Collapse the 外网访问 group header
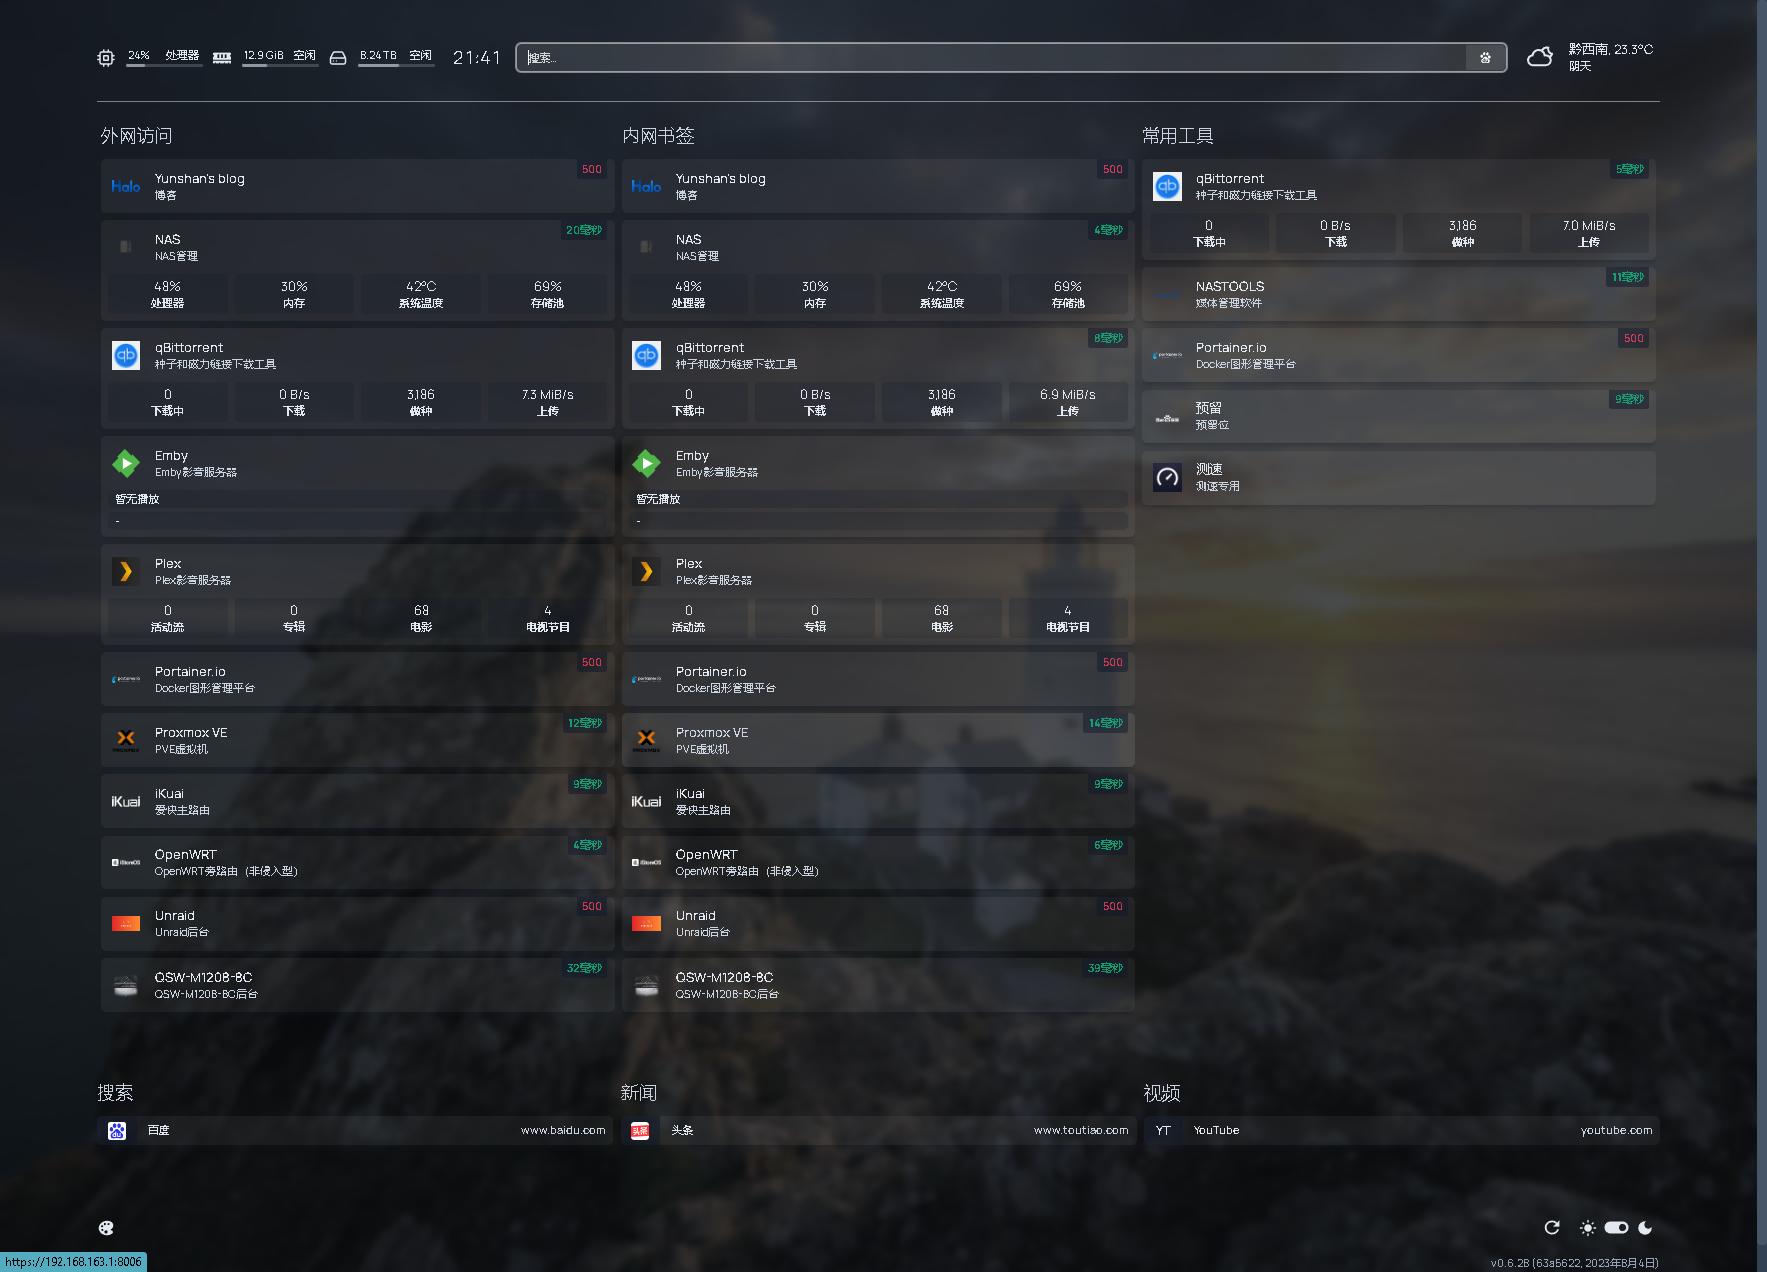 tap(136, 136)
